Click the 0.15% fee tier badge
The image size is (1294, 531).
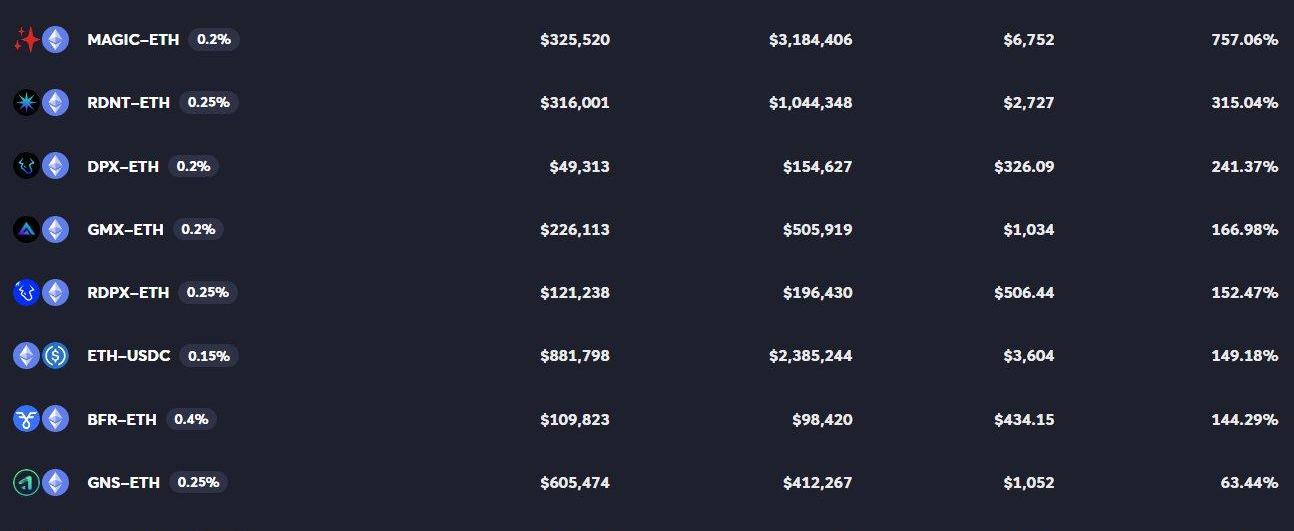pyautogui.click(x=209, y=356)
